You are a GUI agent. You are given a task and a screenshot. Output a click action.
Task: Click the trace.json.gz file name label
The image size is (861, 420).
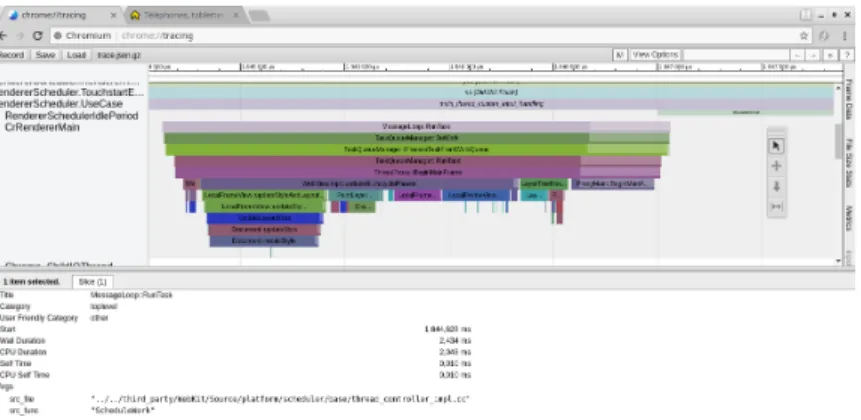coord(119,55)
